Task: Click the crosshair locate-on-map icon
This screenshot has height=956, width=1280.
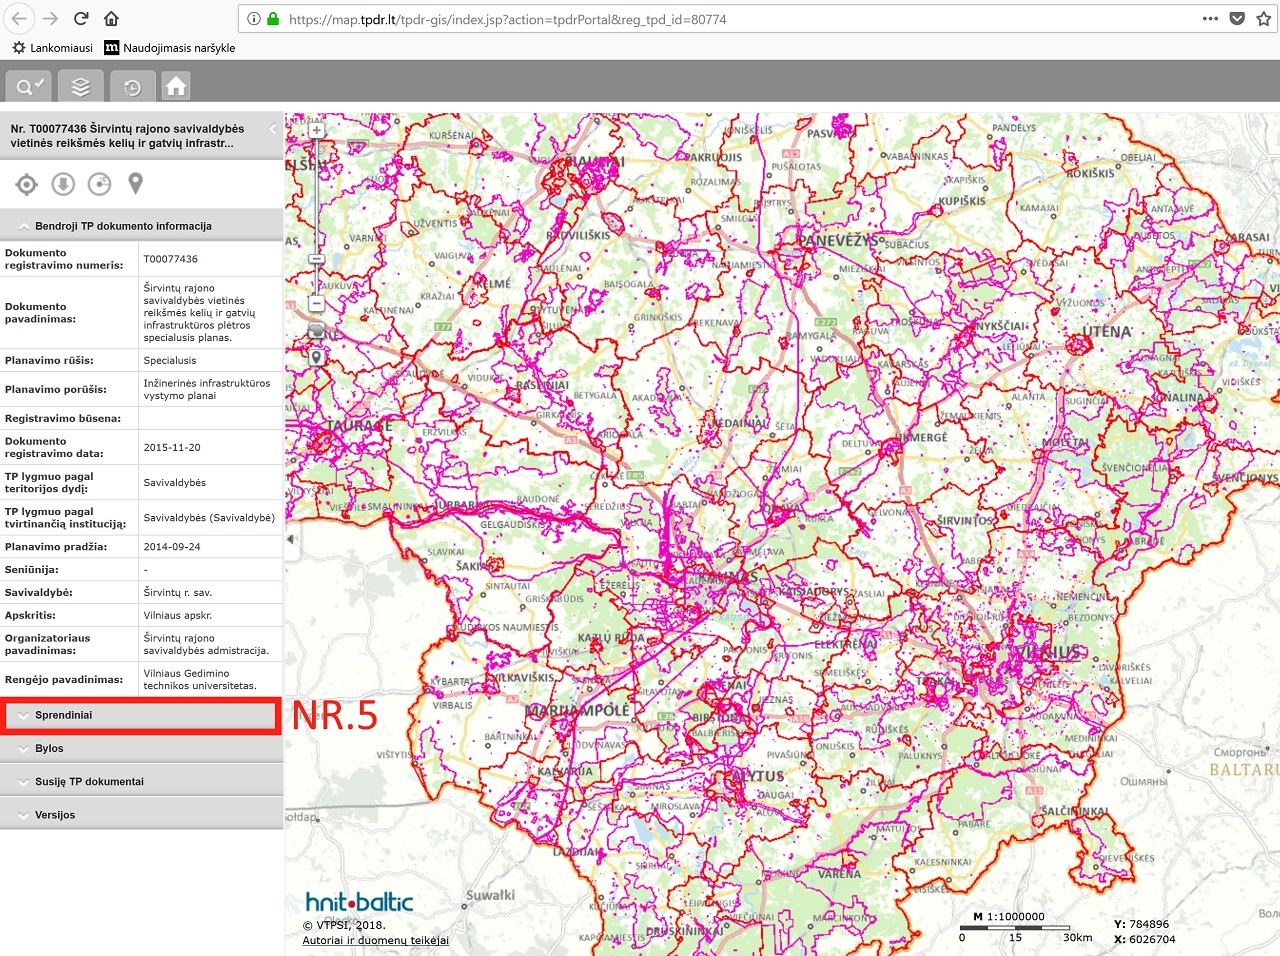Action: coord(27,184)
